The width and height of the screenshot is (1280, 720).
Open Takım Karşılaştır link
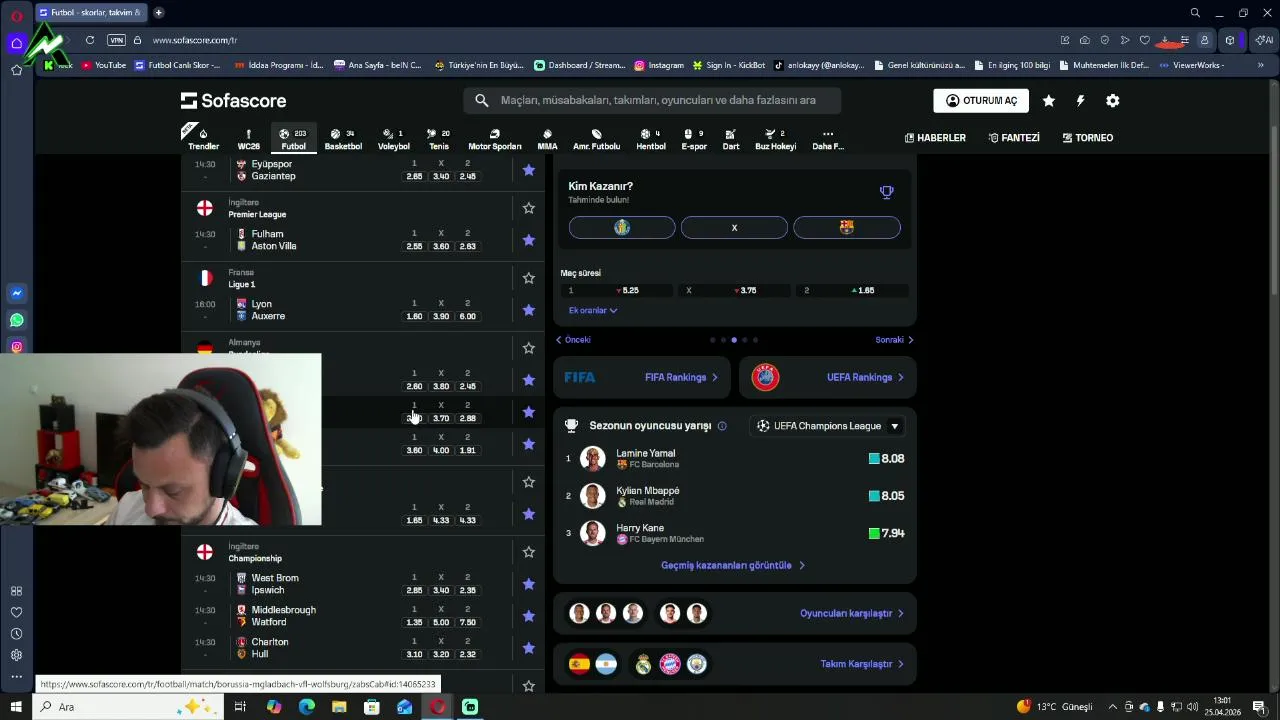click(x=862, y=664)
